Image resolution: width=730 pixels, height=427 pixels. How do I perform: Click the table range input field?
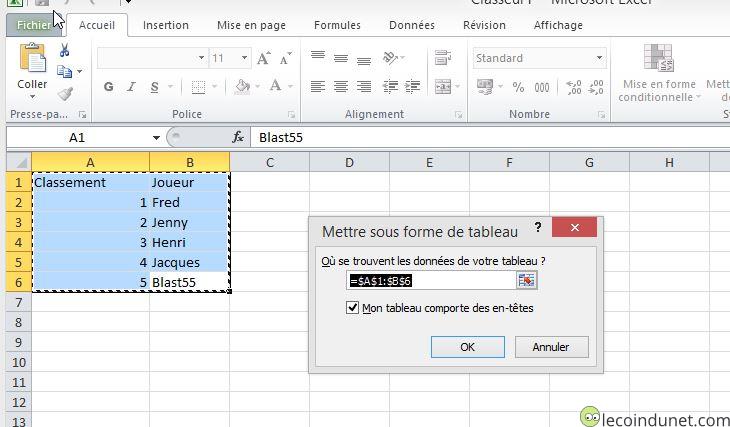tap(430, 281)
